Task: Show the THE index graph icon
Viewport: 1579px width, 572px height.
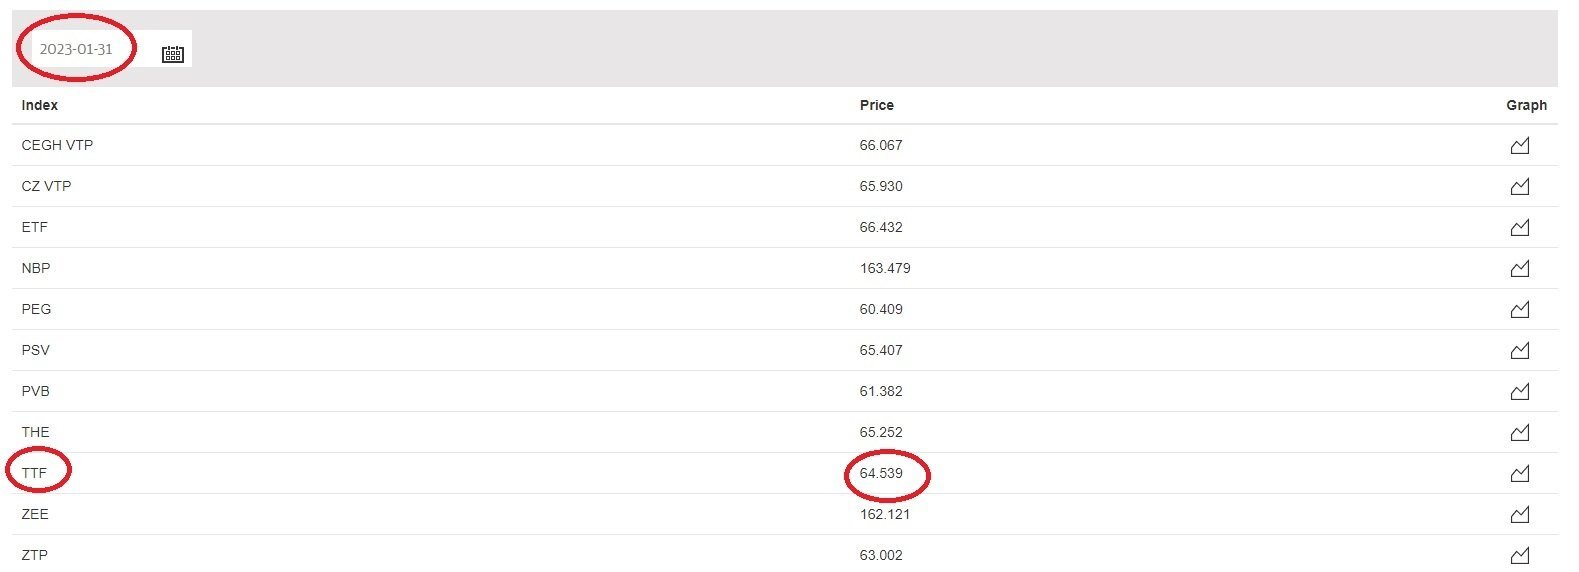Action: (x=1520, y=433)
